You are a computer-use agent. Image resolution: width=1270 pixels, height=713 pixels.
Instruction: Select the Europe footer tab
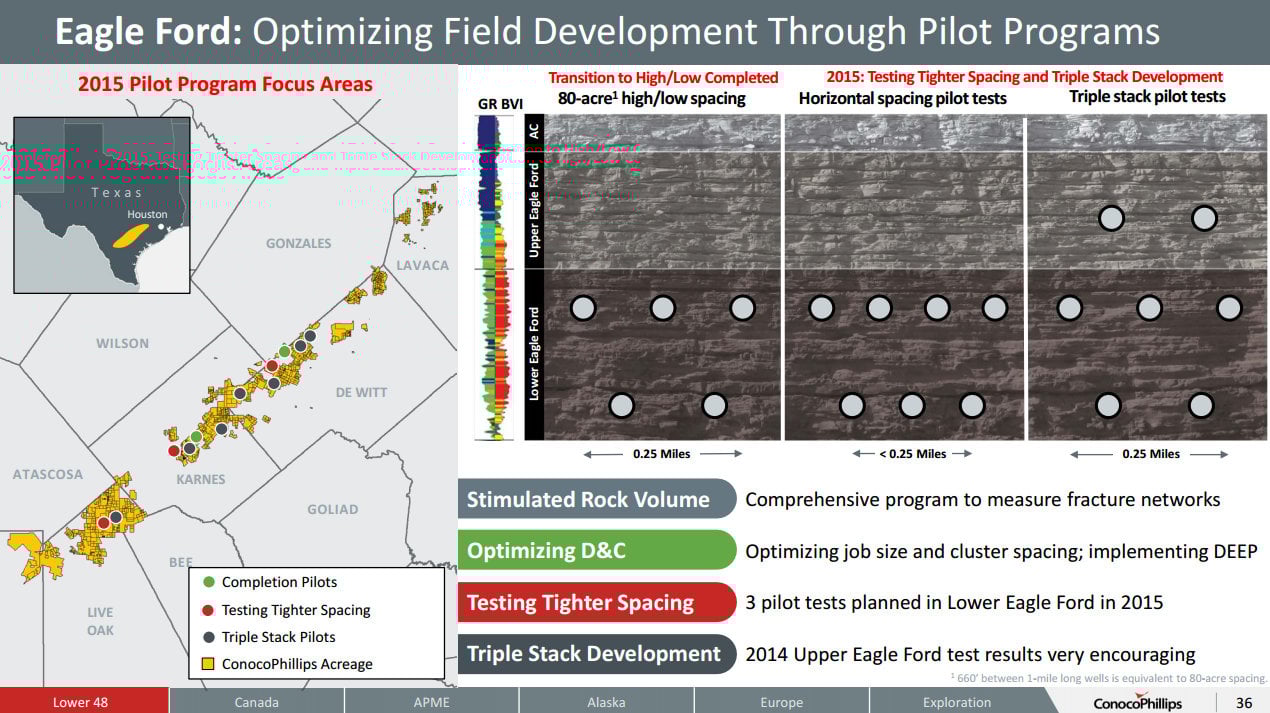(781, 702)
